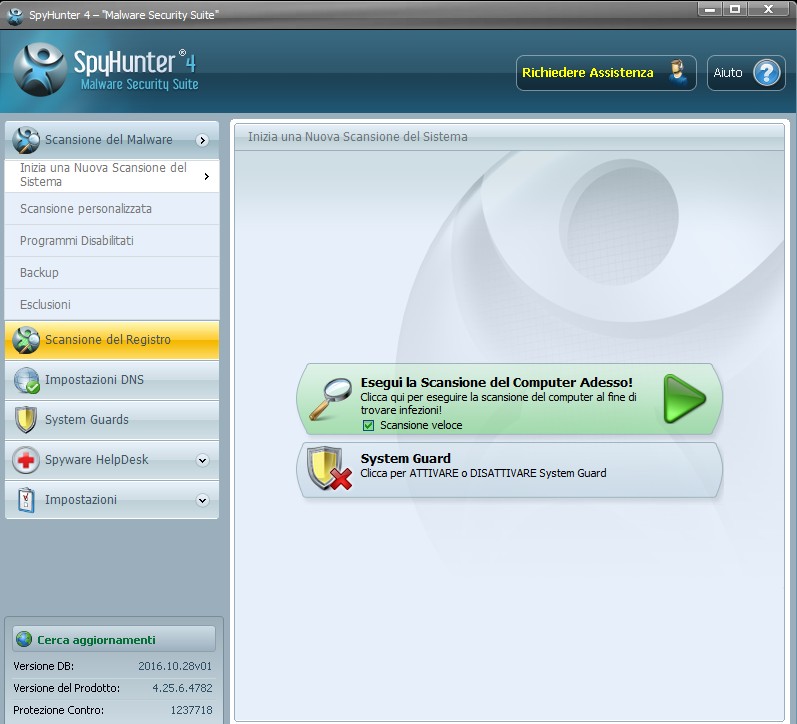797x724 pixels.
Task: Click the Scansione veloce label text
Action: point(421,425)
